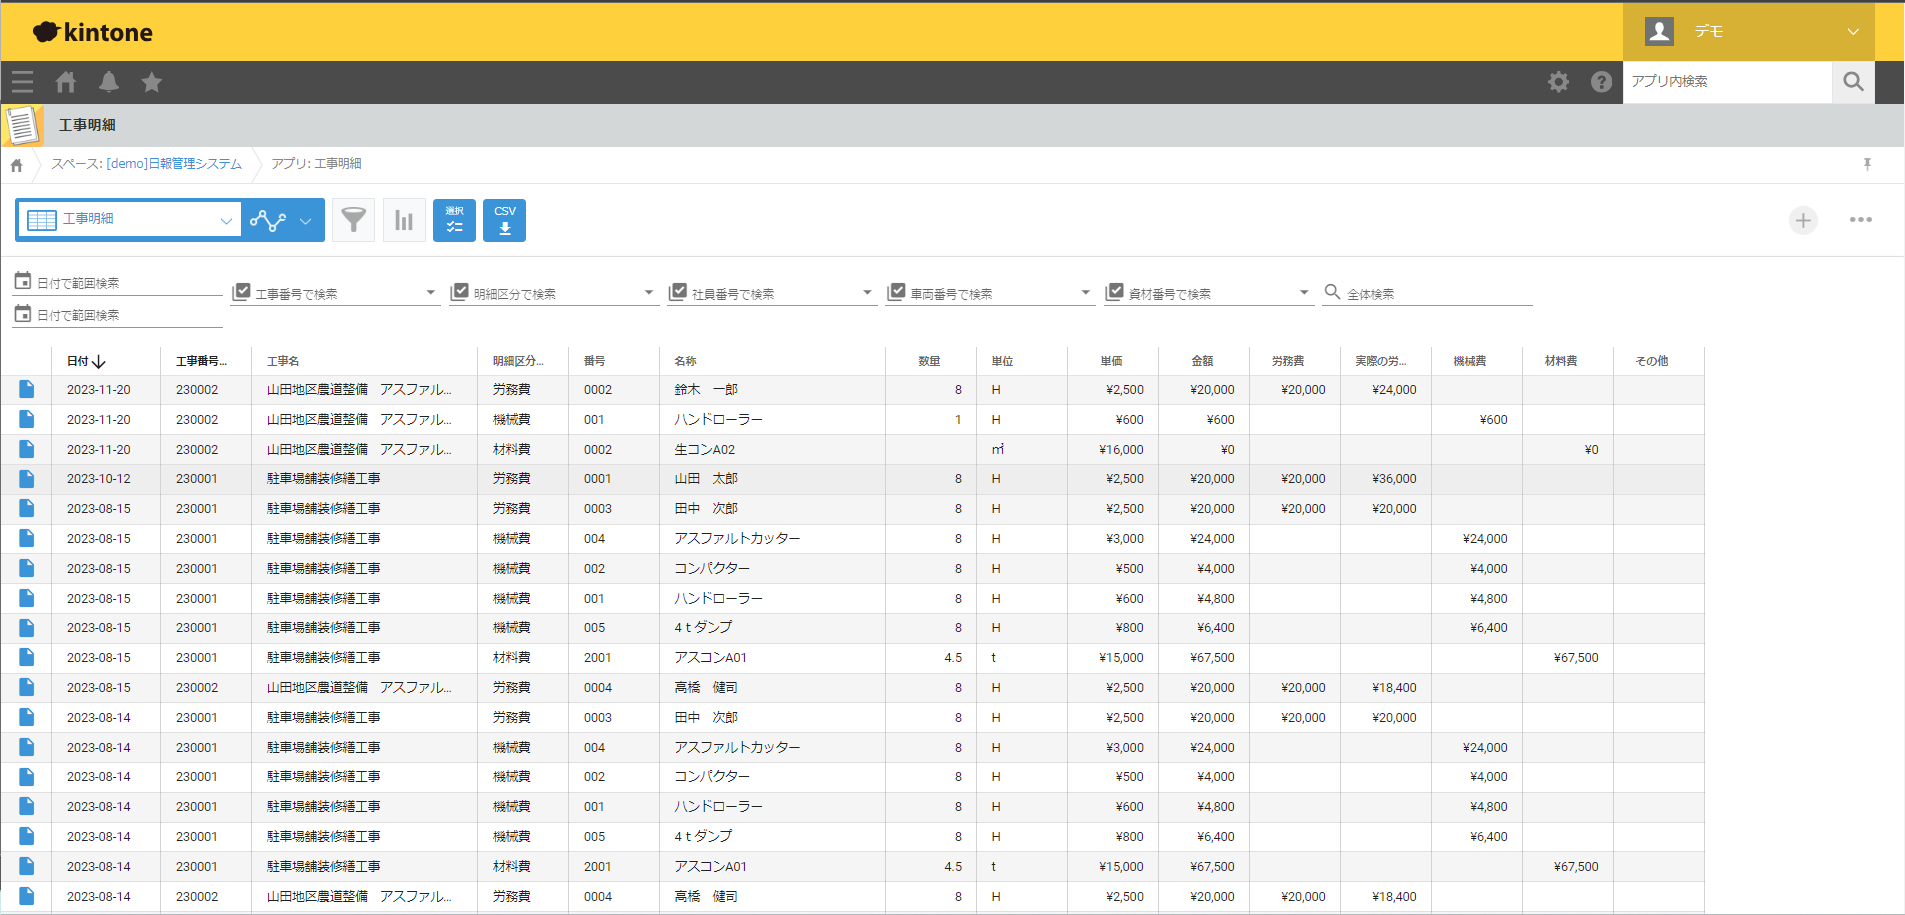
Task: Open the デモ user account menu
Action: 1748,32
